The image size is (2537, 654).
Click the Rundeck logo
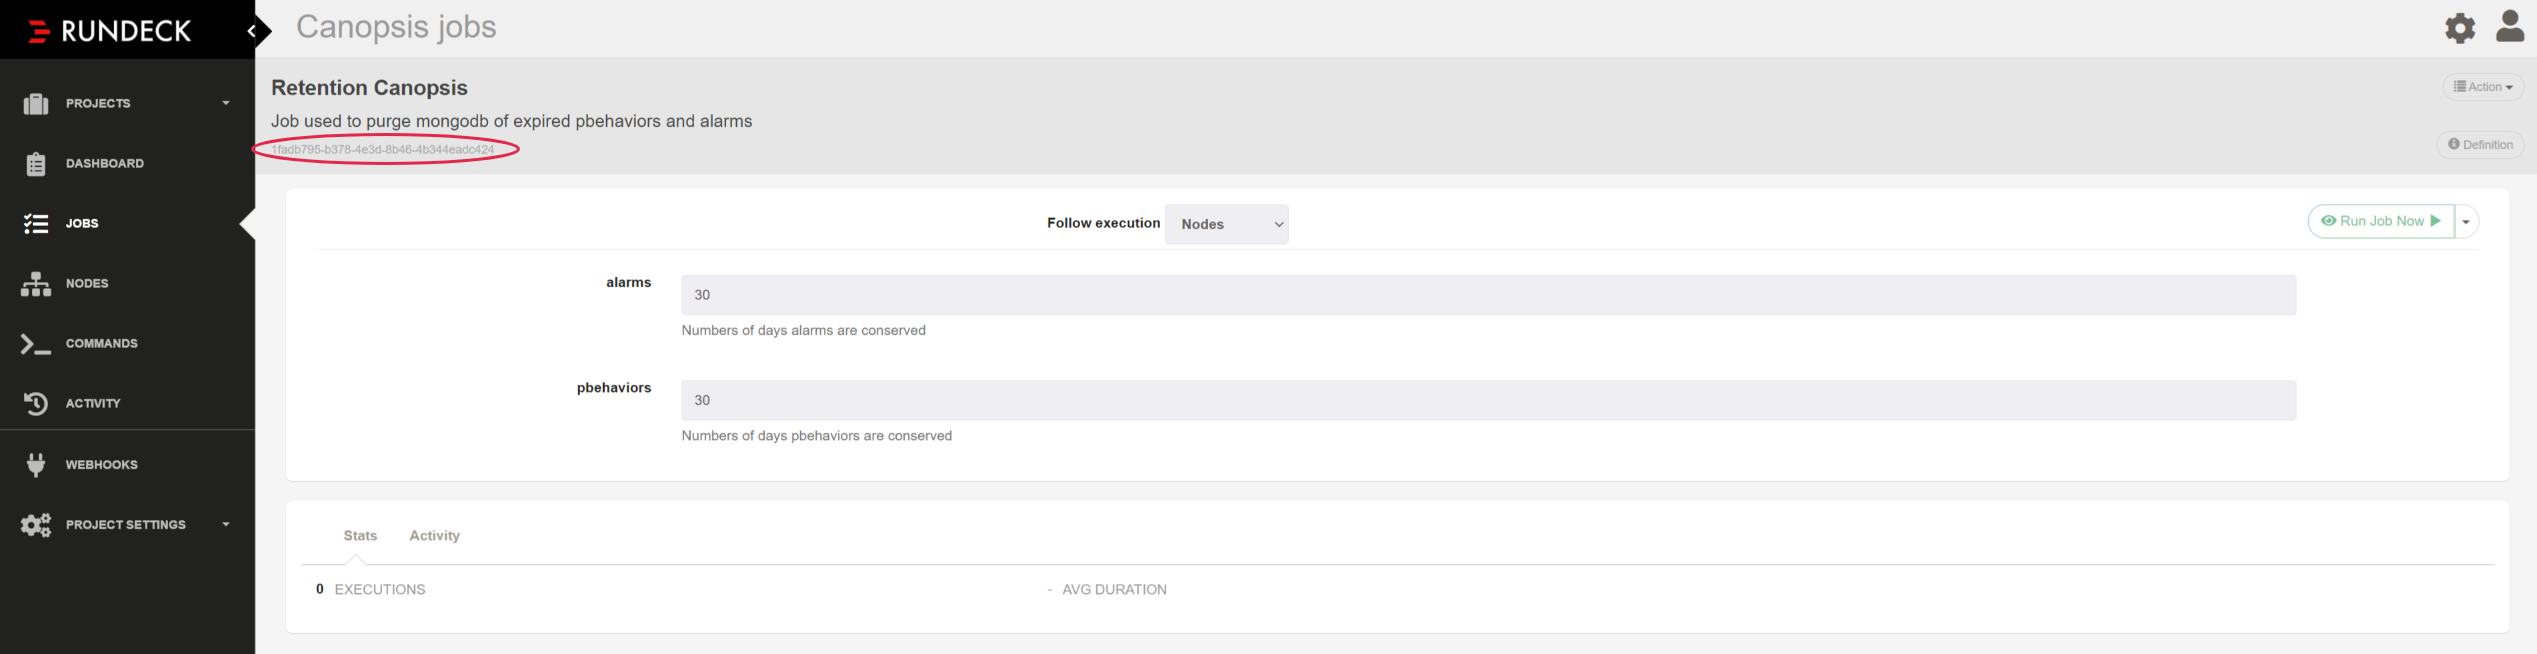[109, 31]
